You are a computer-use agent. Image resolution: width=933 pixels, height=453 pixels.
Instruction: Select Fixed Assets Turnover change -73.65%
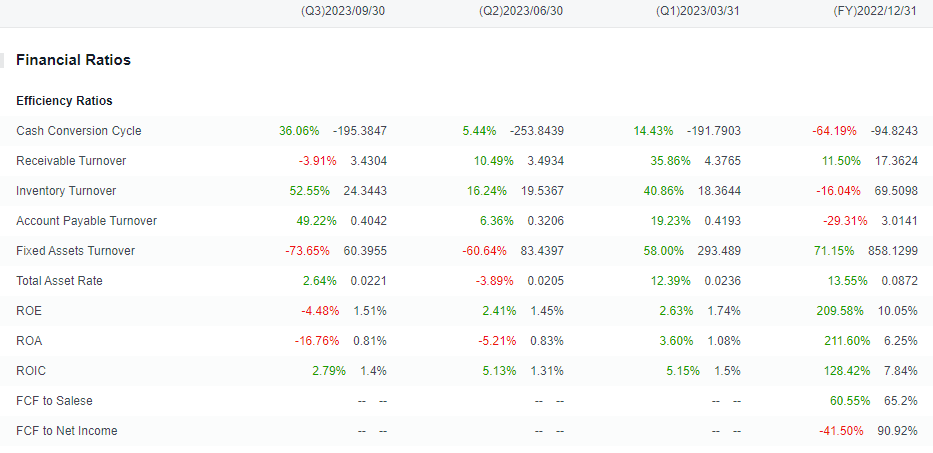tap(308, 251)
